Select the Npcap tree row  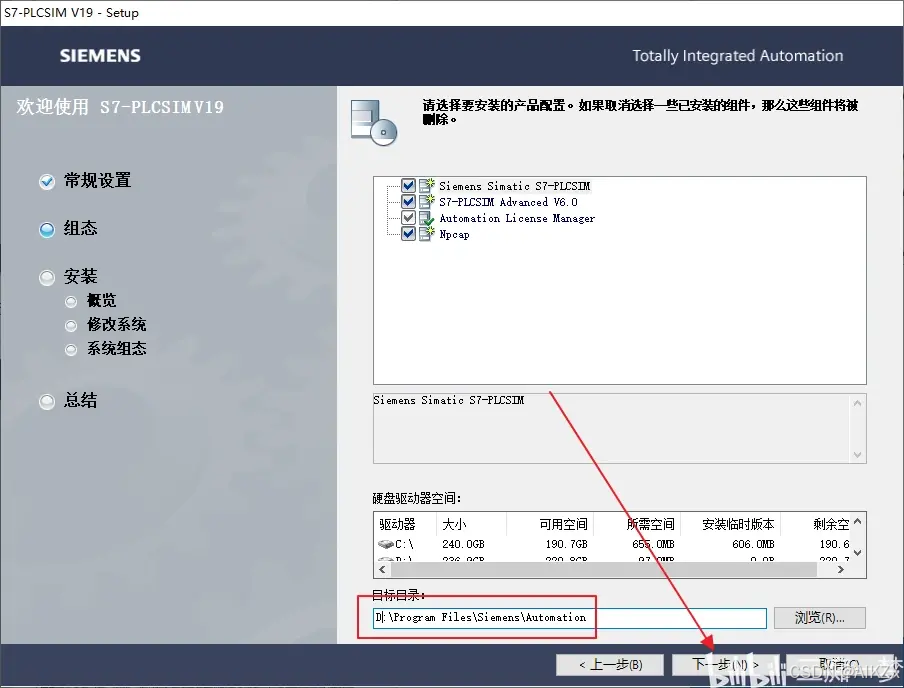[x=454, y=234]
